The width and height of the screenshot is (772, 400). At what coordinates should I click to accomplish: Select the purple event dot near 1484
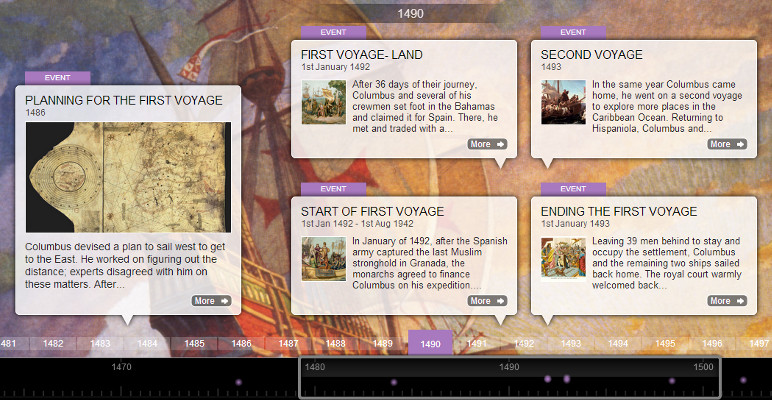tap(394, 382)
